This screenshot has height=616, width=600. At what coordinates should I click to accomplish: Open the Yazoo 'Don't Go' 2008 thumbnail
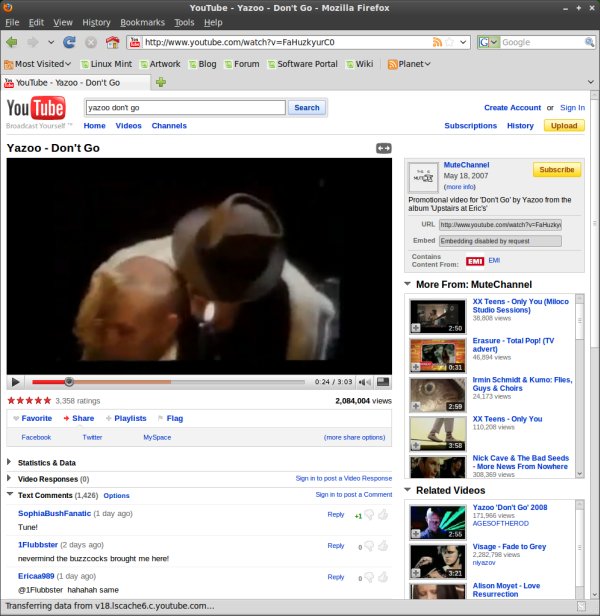pyautogui.click(x=438, y=522)
